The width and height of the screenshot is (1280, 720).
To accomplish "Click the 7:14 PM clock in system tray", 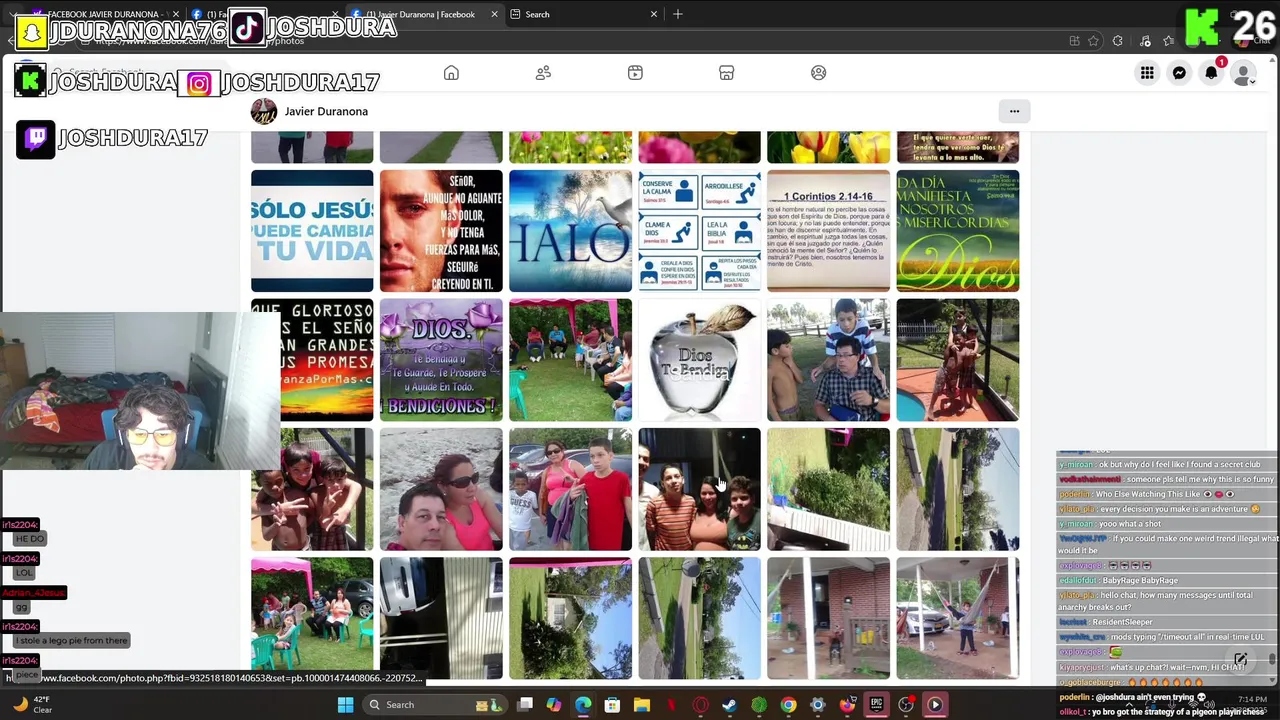I will point(1252,700).
